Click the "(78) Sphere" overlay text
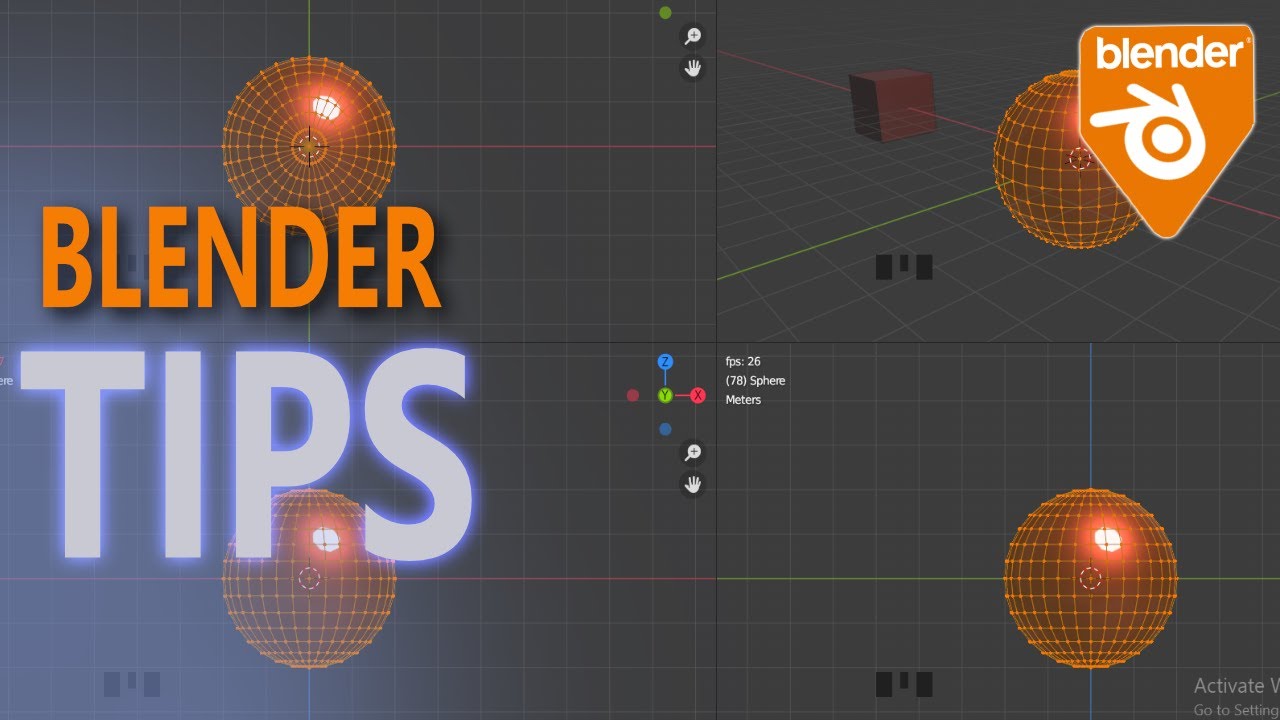The height and width of the screenshot is (720, 1280). tap(755, 381)
